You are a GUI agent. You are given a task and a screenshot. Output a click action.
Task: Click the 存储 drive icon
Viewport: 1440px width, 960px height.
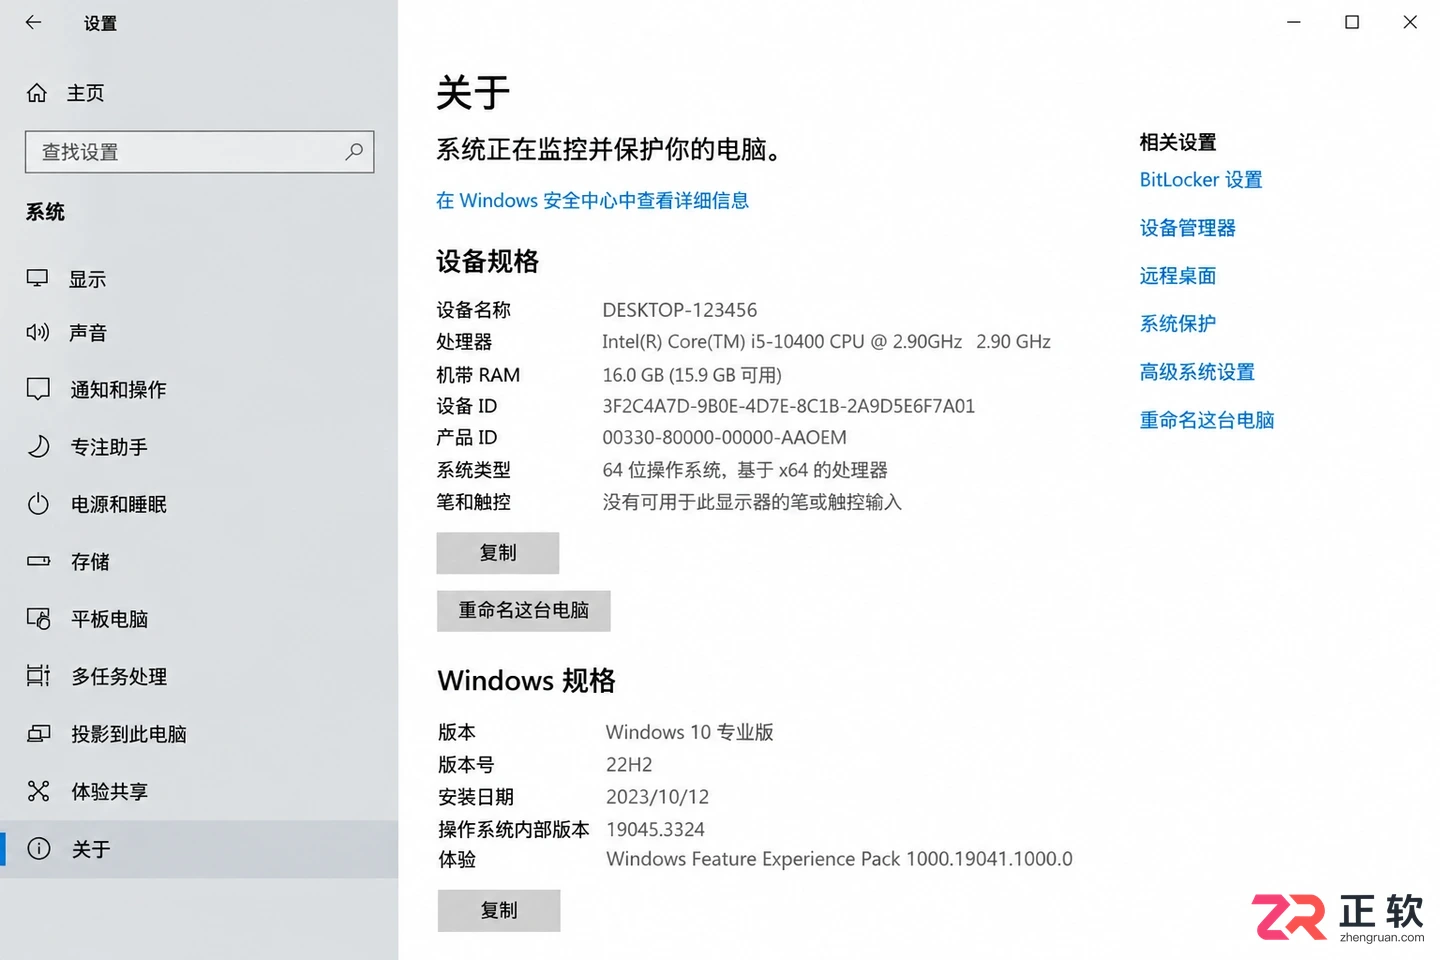pyautogui.click(x=38, y=562)
